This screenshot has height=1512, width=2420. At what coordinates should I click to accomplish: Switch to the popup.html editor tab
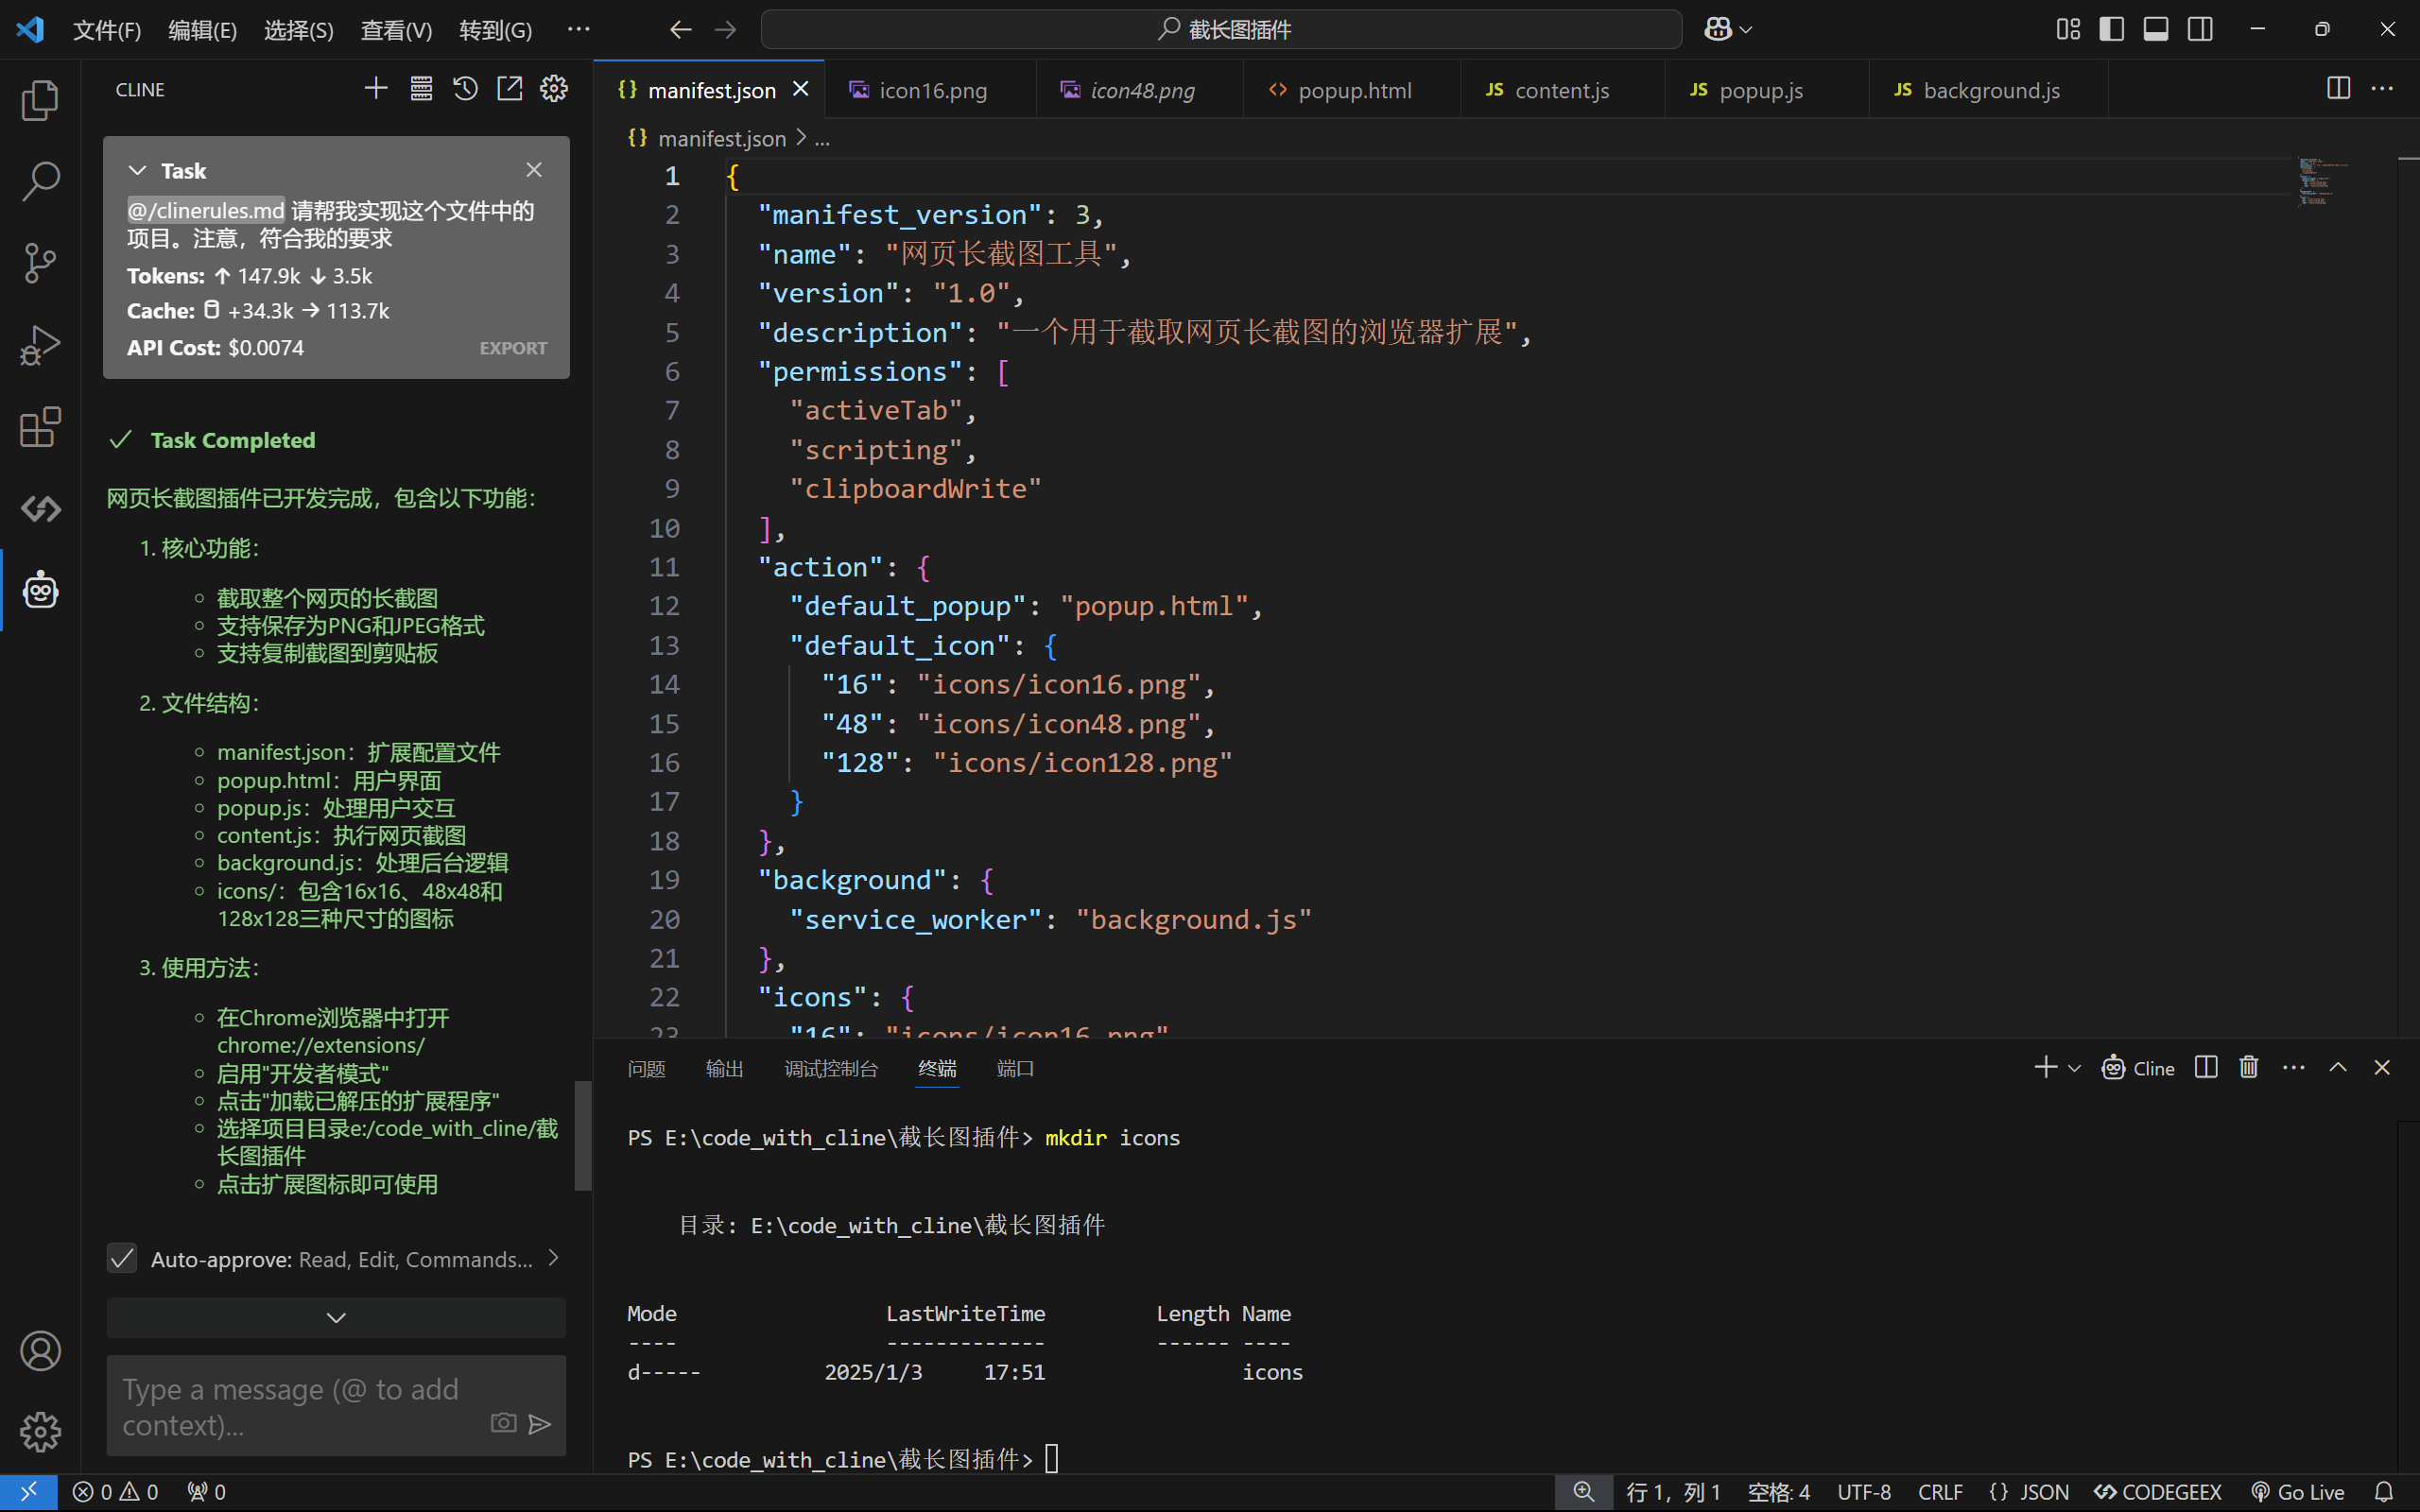click(1353, 90)
